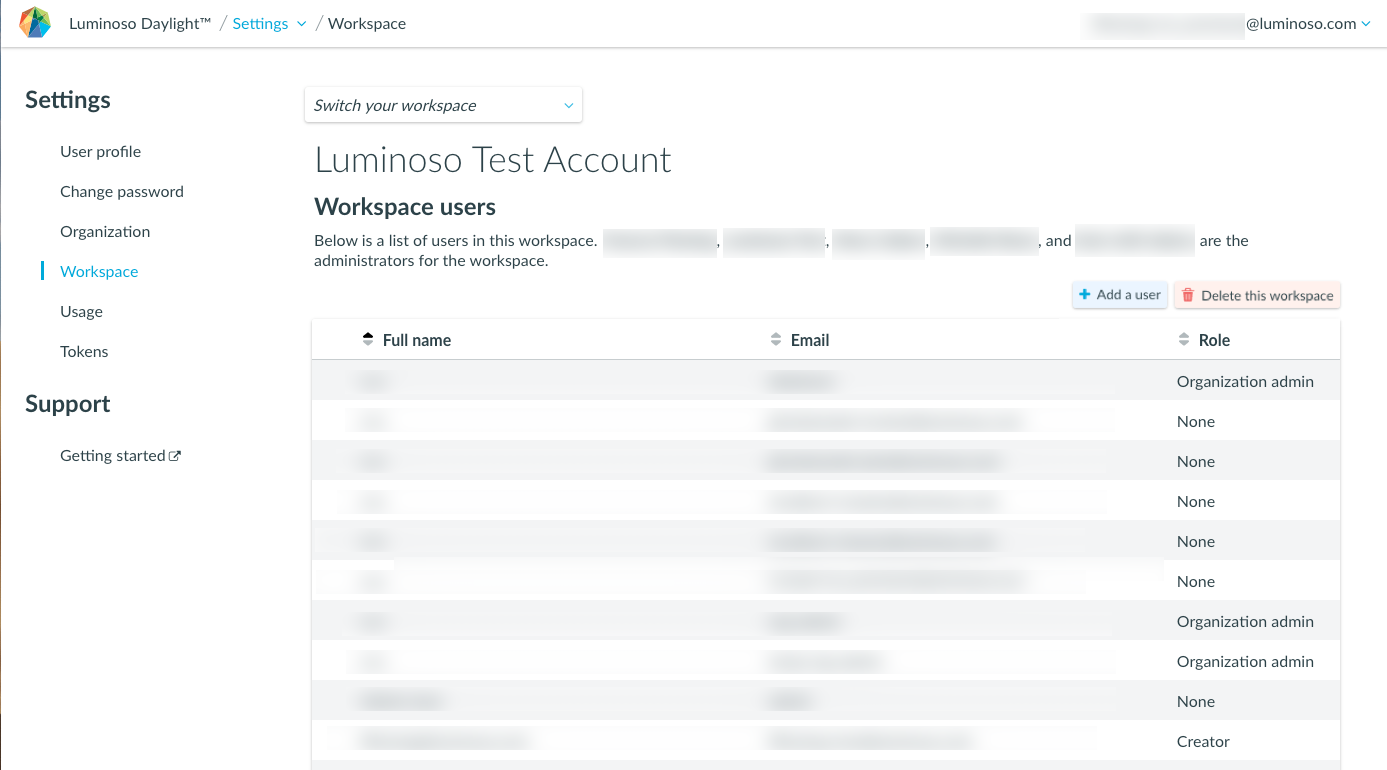The image size is (1387, 770).
Task: Click the Luminoso Daylight breadcrumb
Action: click(140, 24)
